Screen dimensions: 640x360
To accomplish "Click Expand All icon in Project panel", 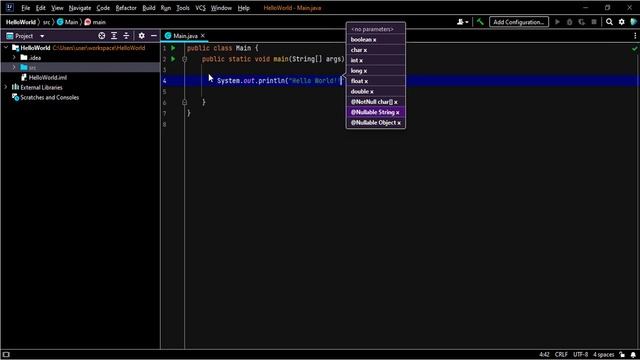I will [114, 36].
